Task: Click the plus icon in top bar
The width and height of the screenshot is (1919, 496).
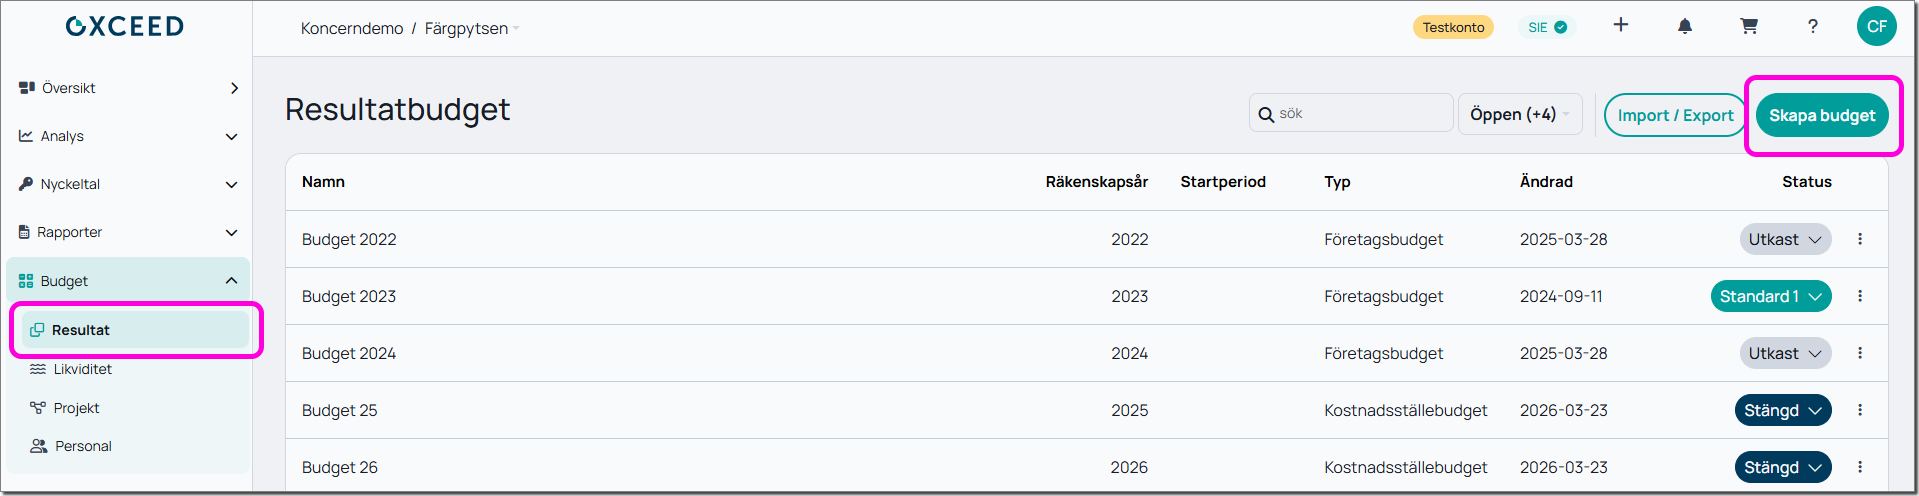Action: 1621,25
